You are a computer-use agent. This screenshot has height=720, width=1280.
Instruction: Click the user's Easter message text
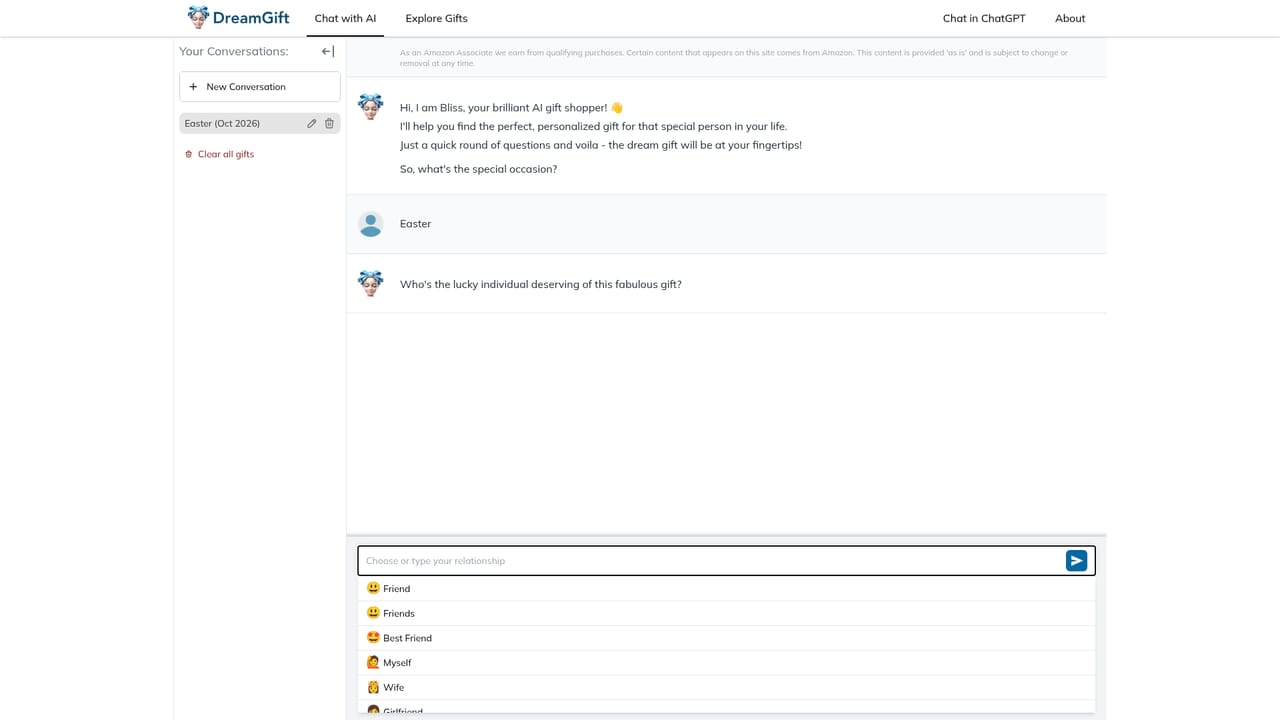coord(415,224)
